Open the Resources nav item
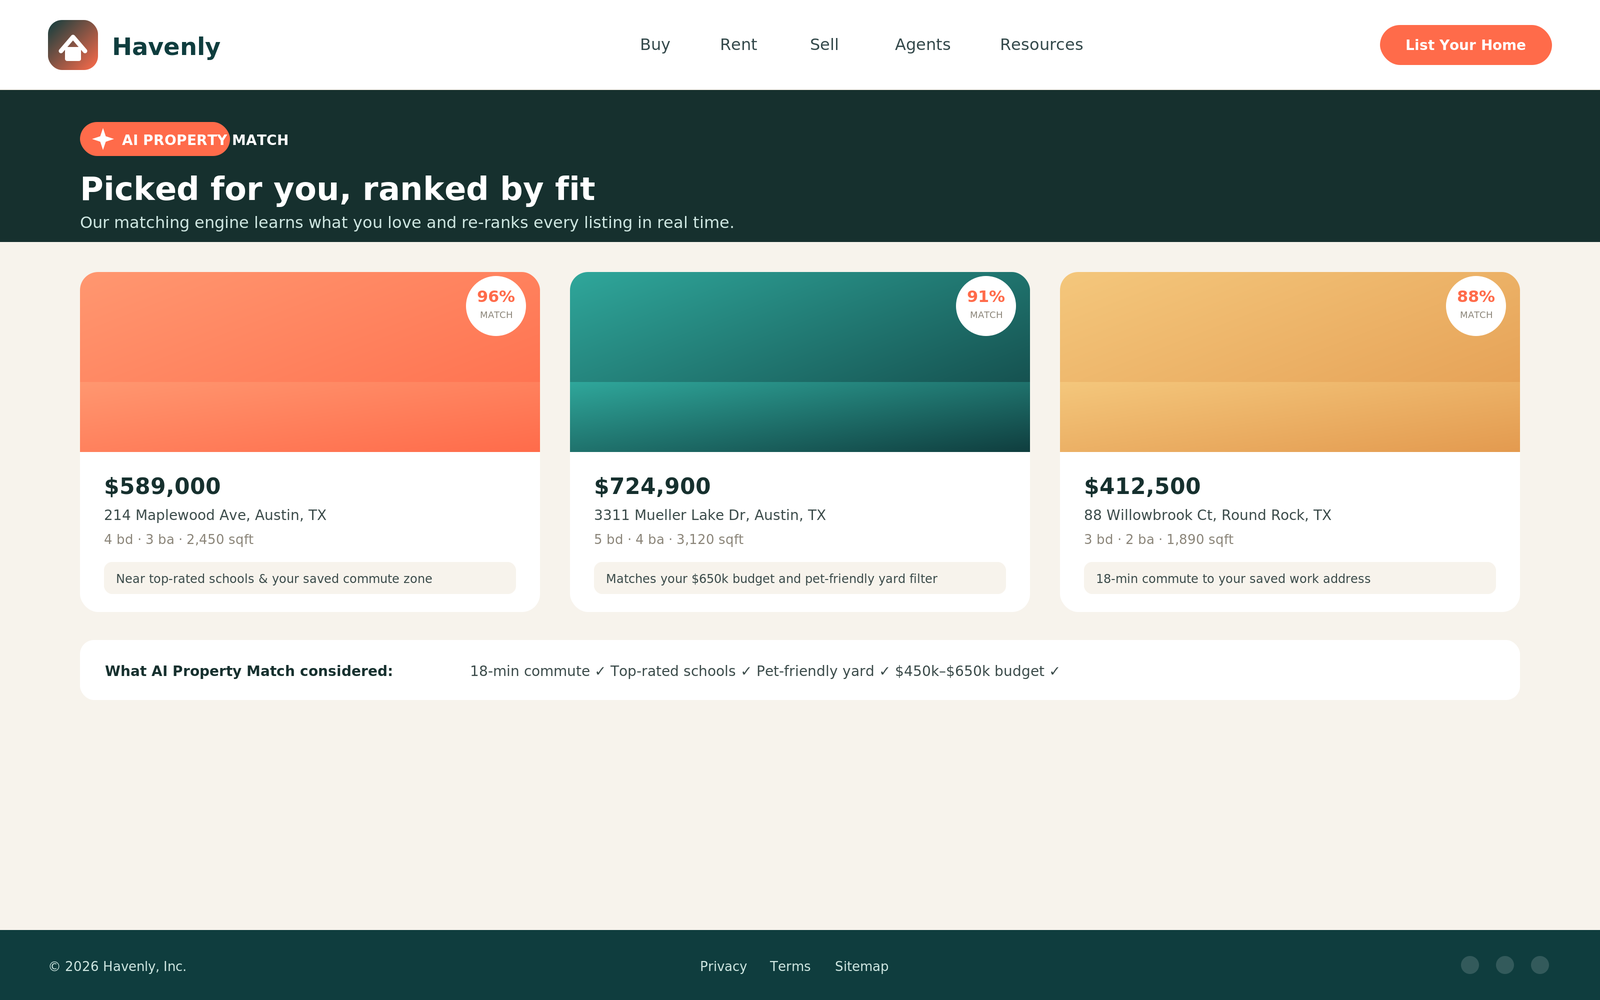Screen dimensions: 1600x1000 tap(1041, 45)
